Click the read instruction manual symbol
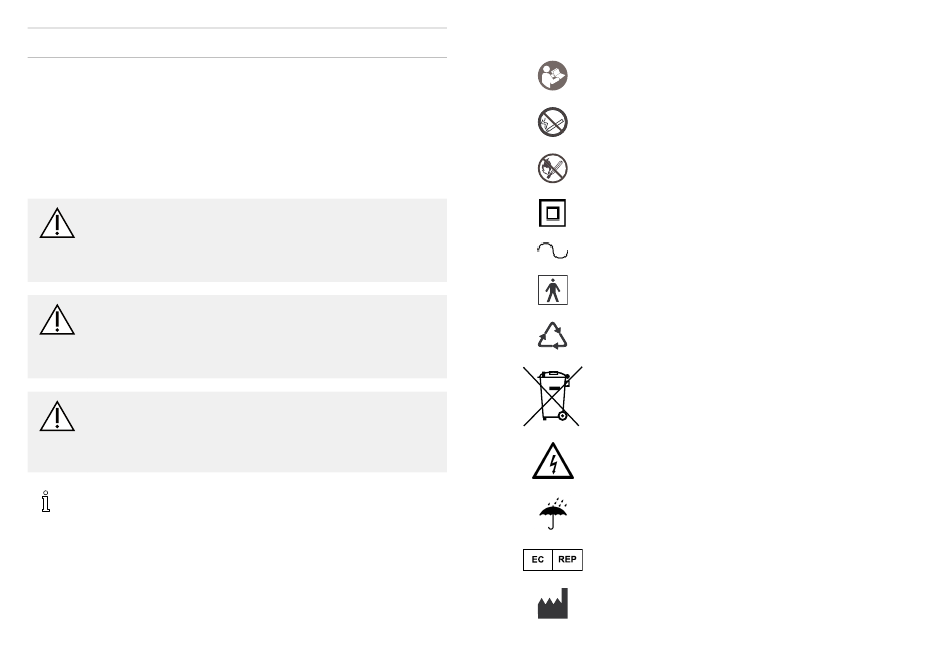Image resolution: width=950 pixels, height=657 pixels. pos(553,76)
